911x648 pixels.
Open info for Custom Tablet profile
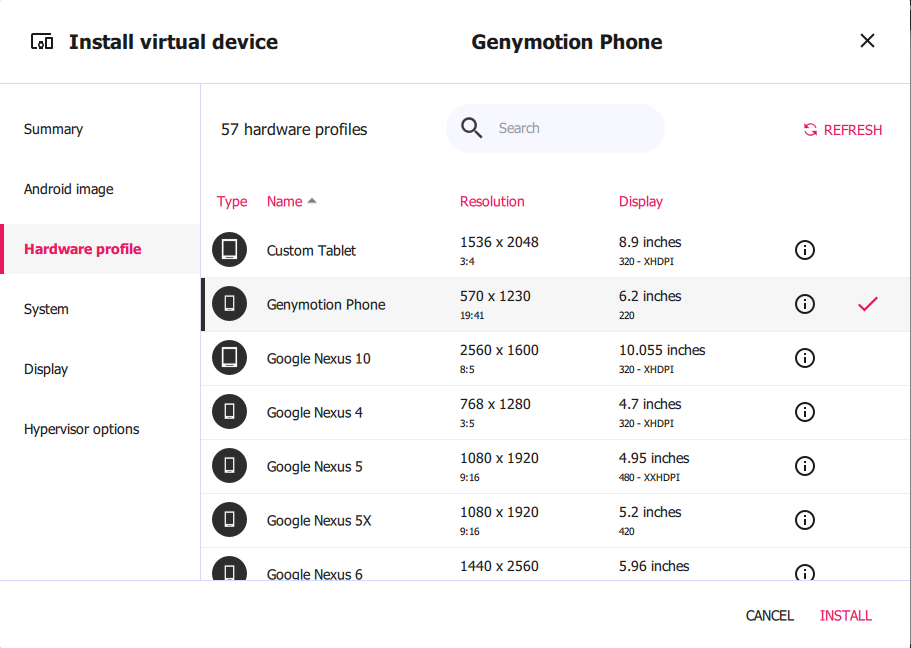[x=805, y=250]
